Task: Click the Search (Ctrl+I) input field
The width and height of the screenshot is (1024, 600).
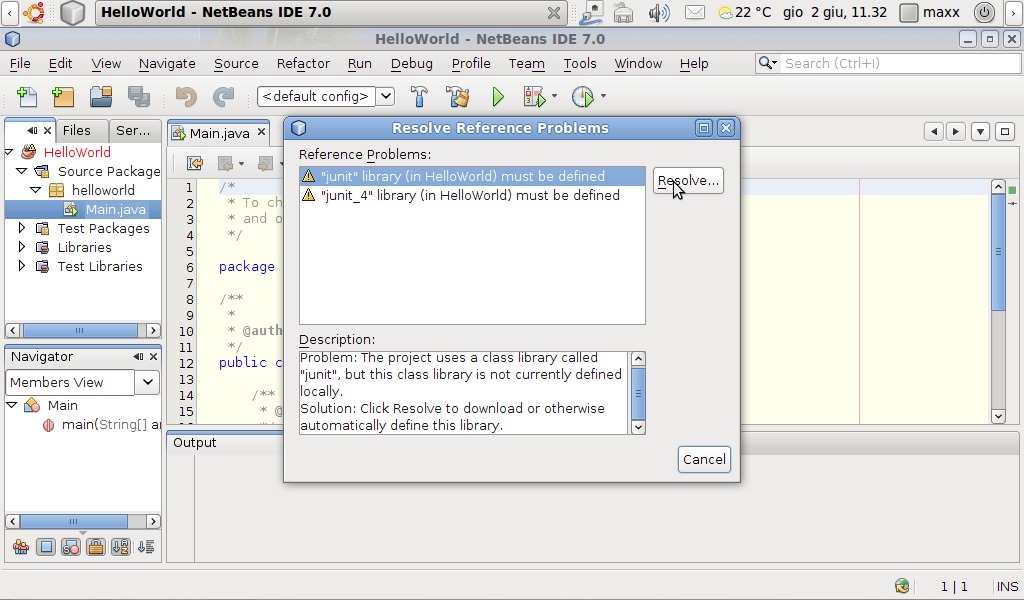Action: pyautogui.click(x=901, y=63)
